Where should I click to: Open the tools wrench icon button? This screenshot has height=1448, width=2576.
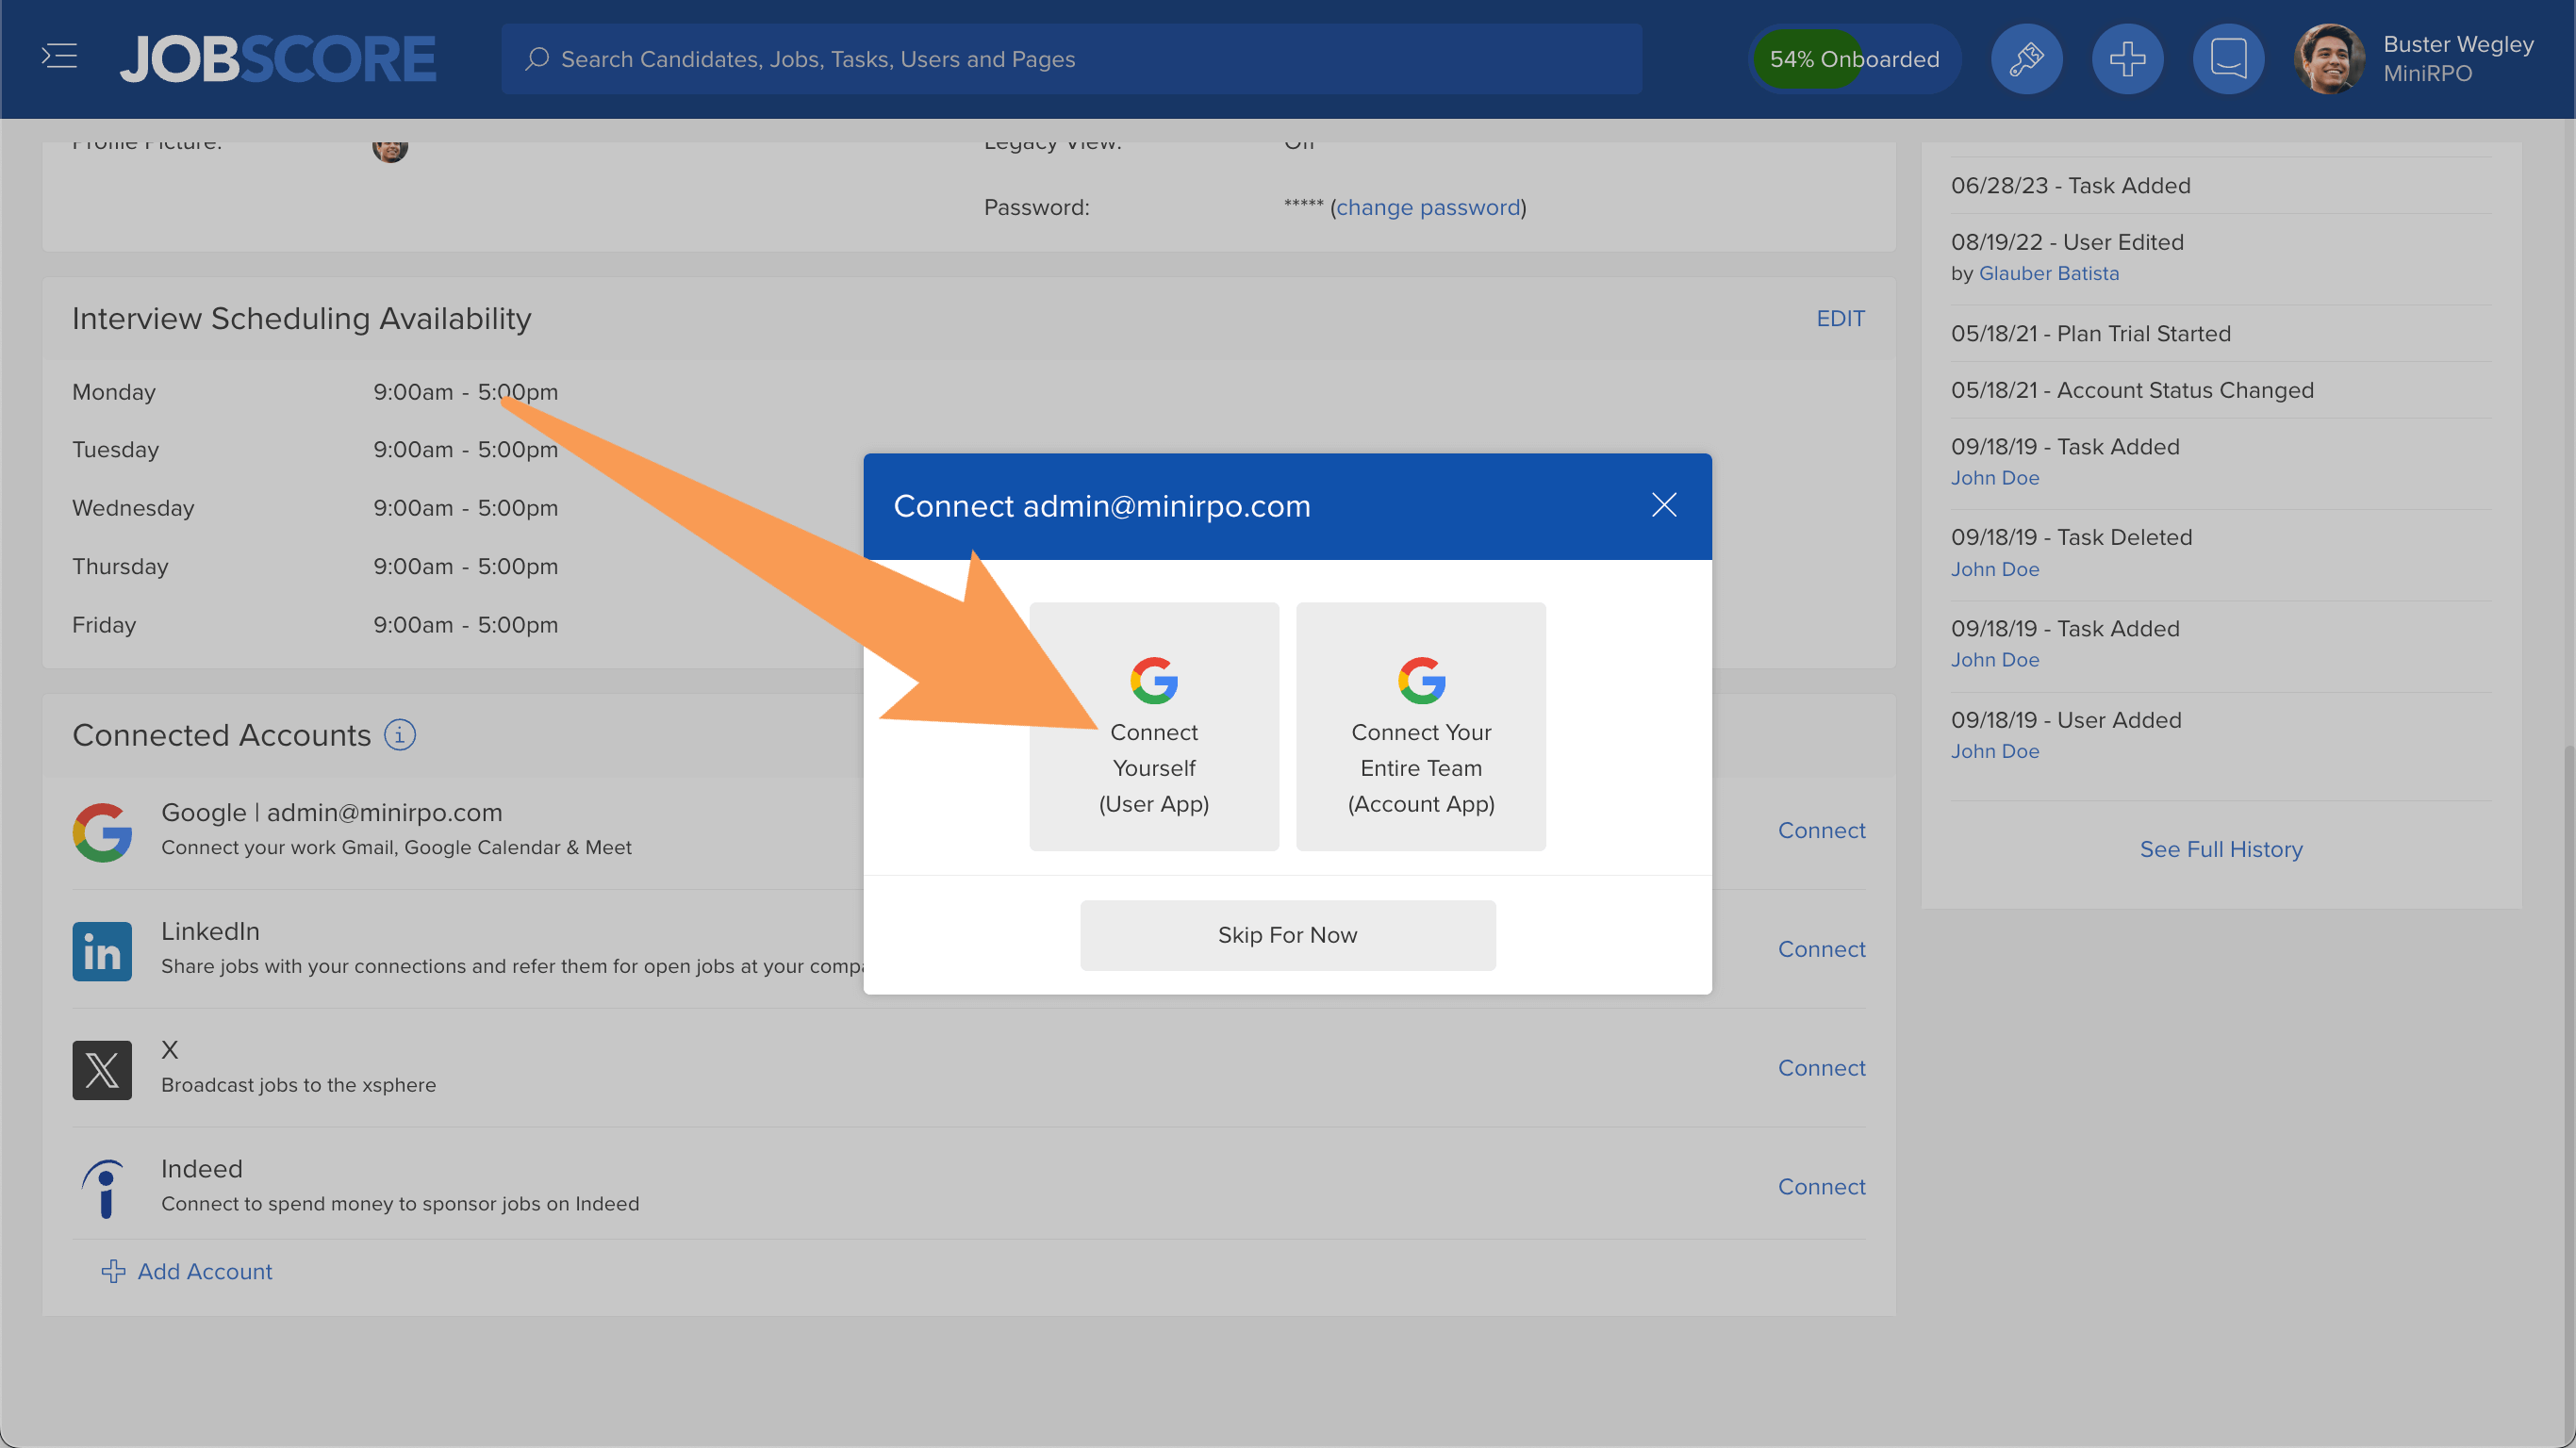click(2027, 59)
